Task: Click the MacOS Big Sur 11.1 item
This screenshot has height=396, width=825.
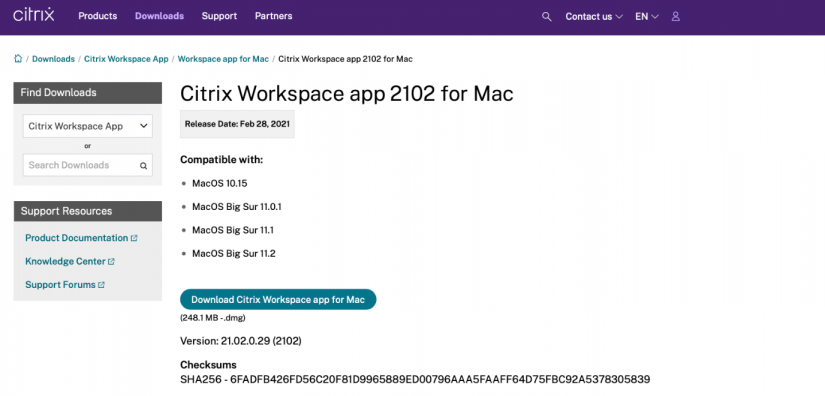Action: 233,230
